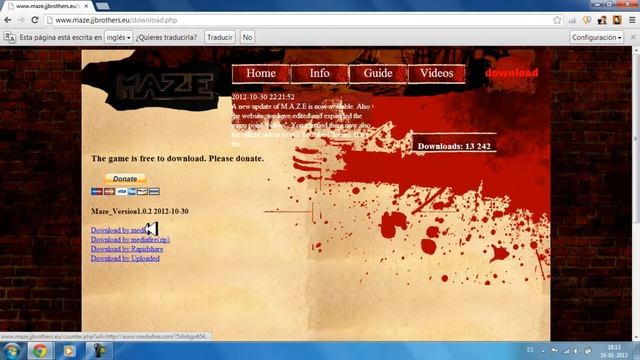Switch to the www.maze.jjbrothers.eu tab
The height and width of the screenshot is (360, 640).
click(x=48, y=6)
